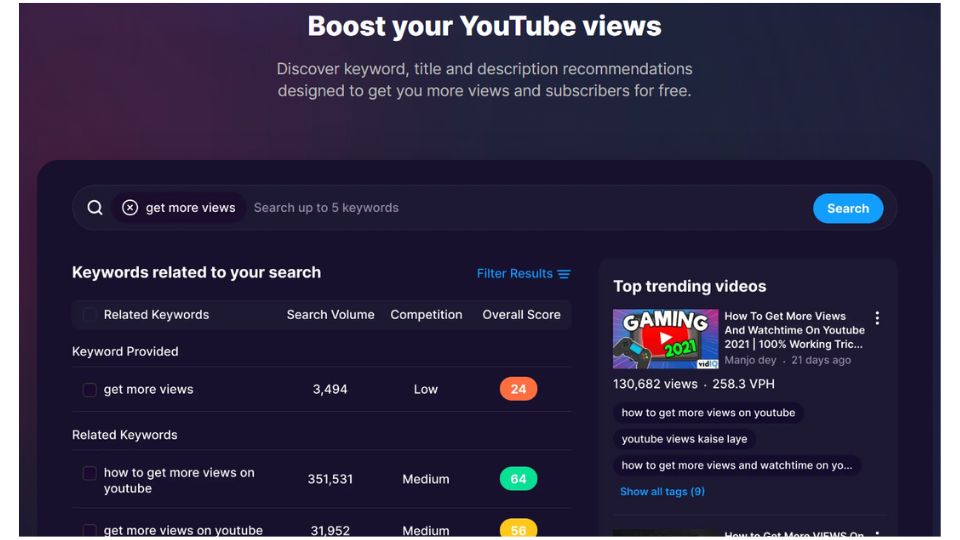Click the blue Search button
960x540 pixels.
(x=848, y=208)
